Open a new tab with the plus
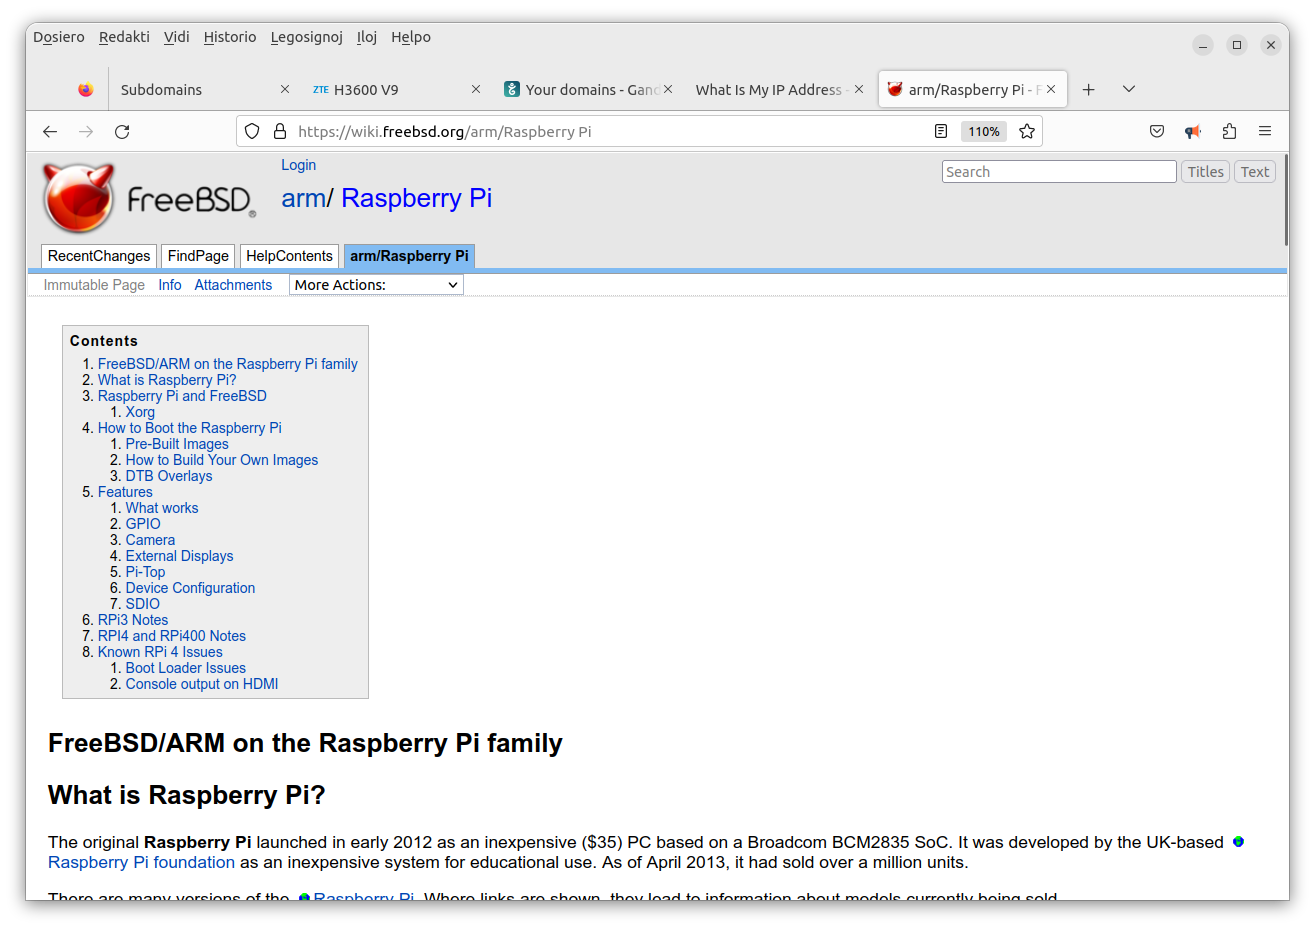Viewport: 1315px width, 929px height. [1089, 89]
